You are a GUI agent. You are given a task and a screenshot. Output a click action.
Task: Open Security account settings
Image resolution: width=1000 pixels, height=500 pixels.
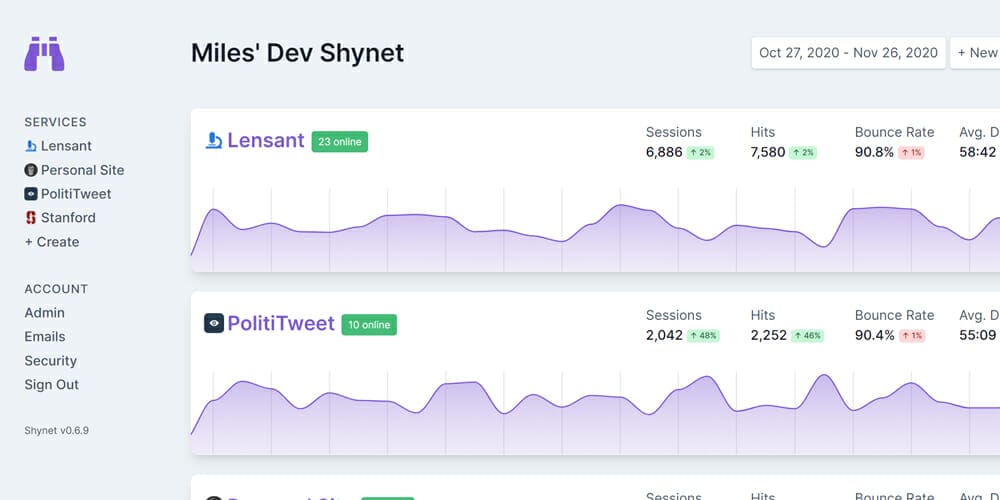coord(50,361)
